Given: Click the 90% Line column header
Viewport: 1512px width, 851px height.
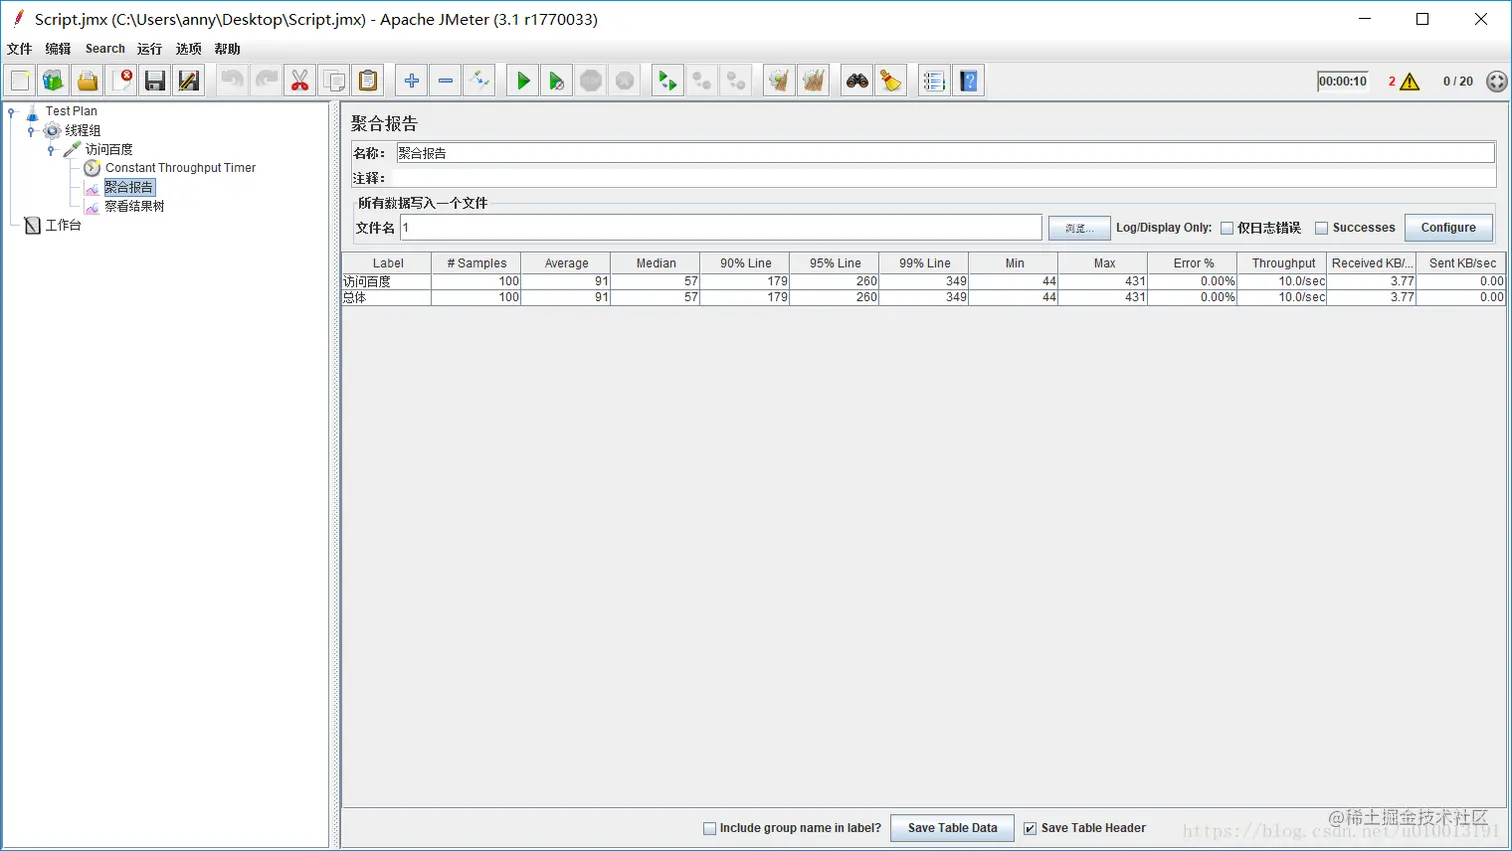Looking at the screenshot, I should pyautogui.click(x=745, y=263).
